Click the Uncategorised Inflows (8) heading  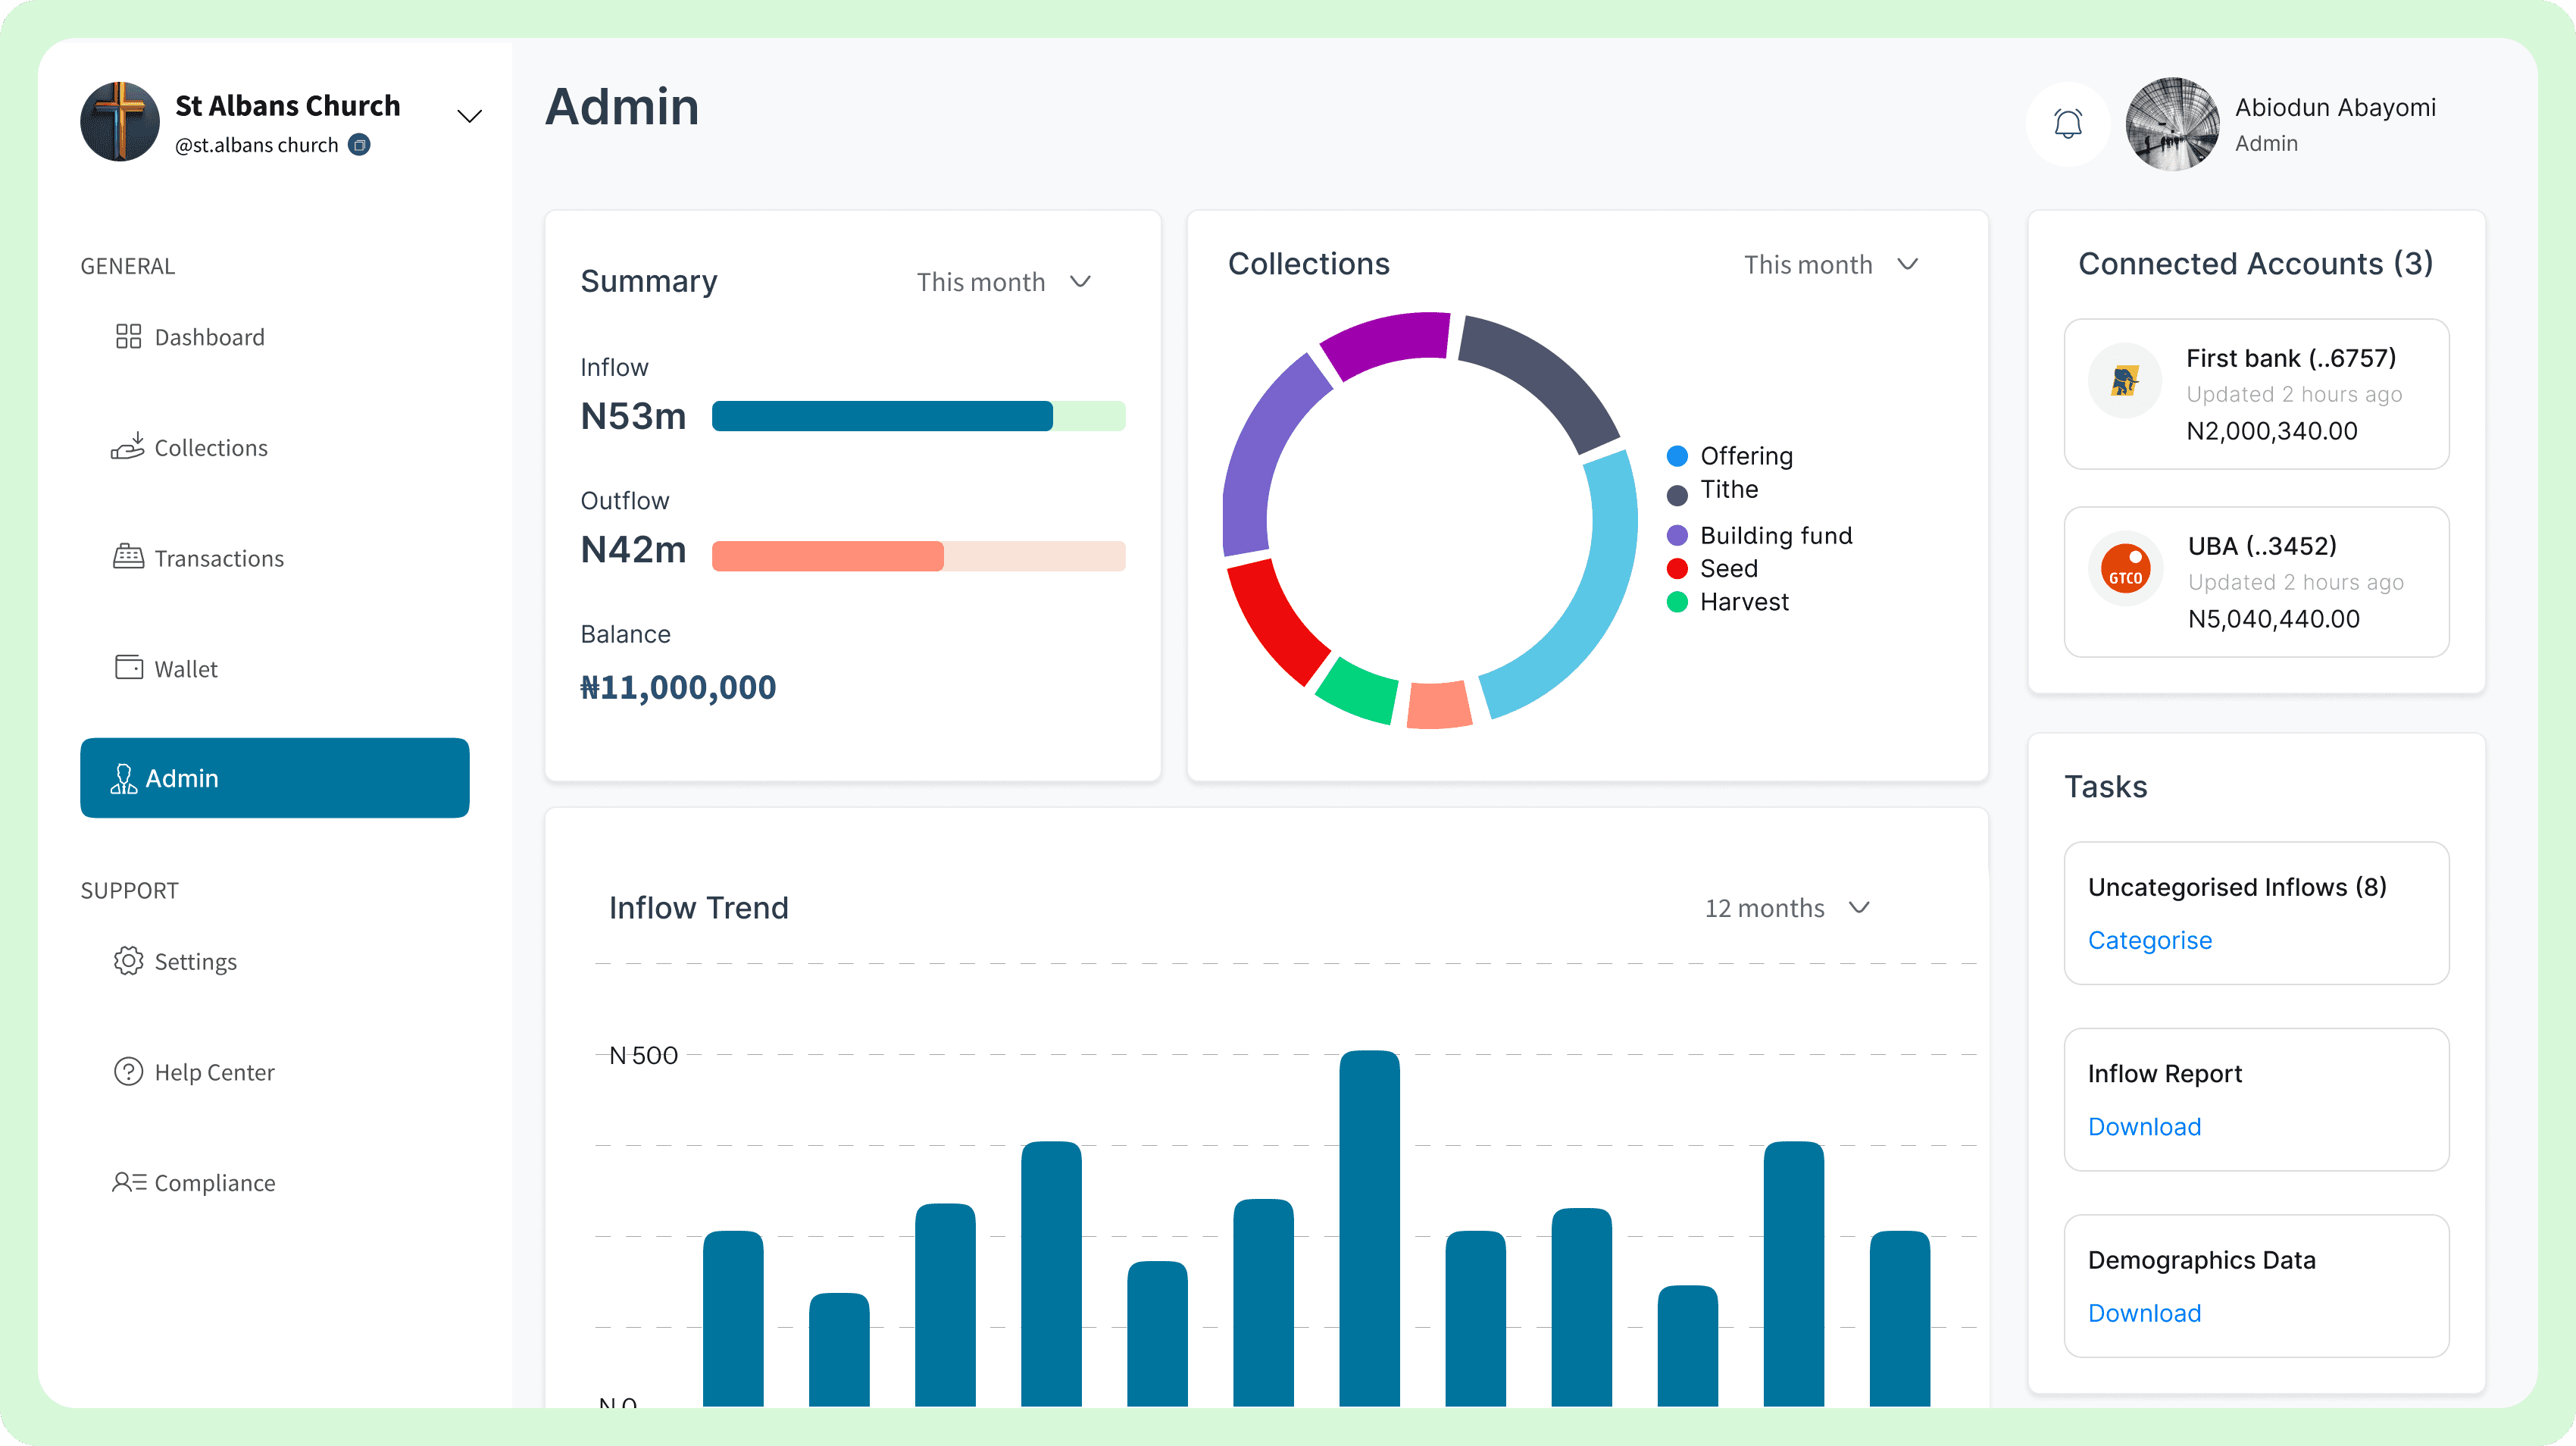(2237, 887)
